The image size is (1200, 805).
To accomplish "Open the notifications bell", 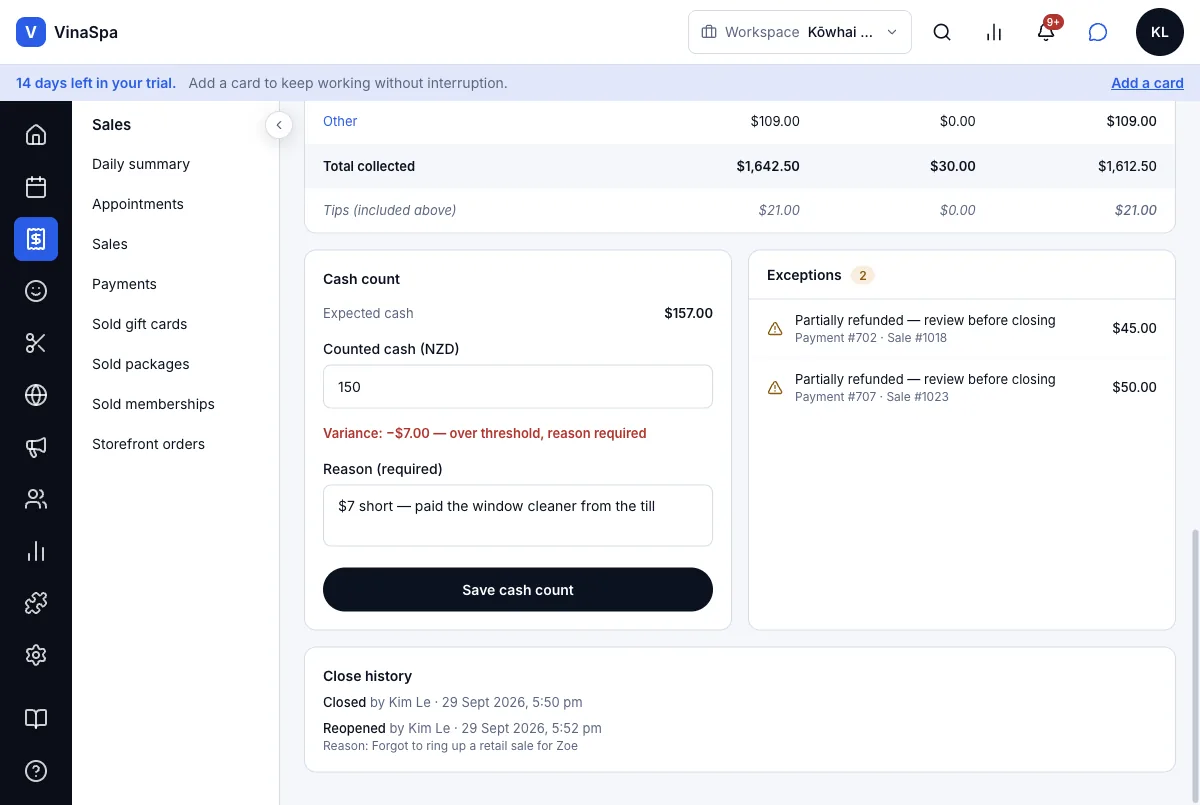I will [1046, 32].
